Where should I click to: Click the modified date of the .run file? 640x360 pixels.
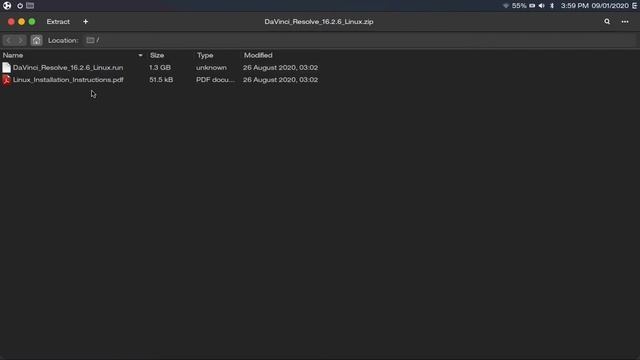pyautogui.click(x=280, y=67)
